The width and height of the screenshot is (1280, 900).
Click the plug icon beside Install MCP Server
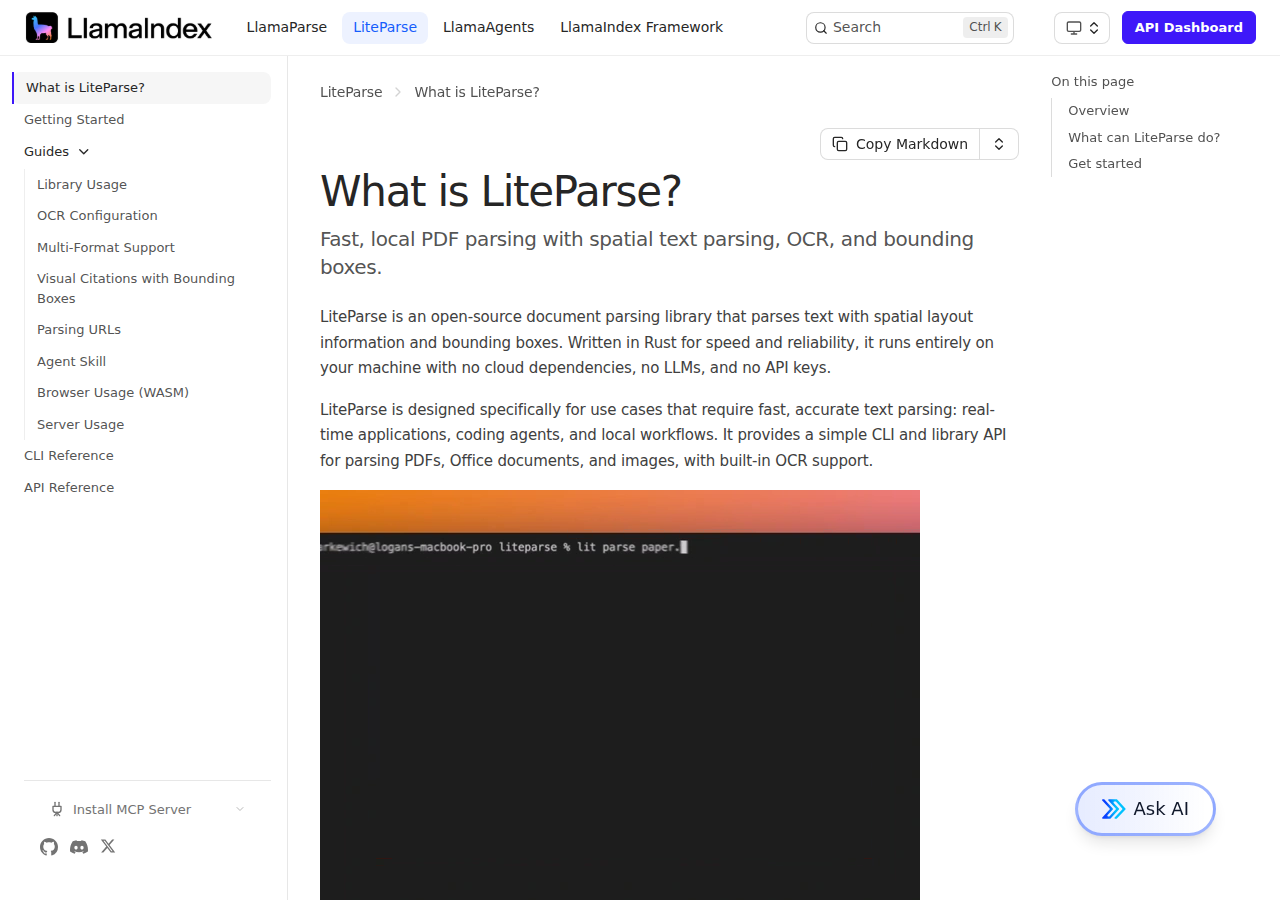[57, 810]
